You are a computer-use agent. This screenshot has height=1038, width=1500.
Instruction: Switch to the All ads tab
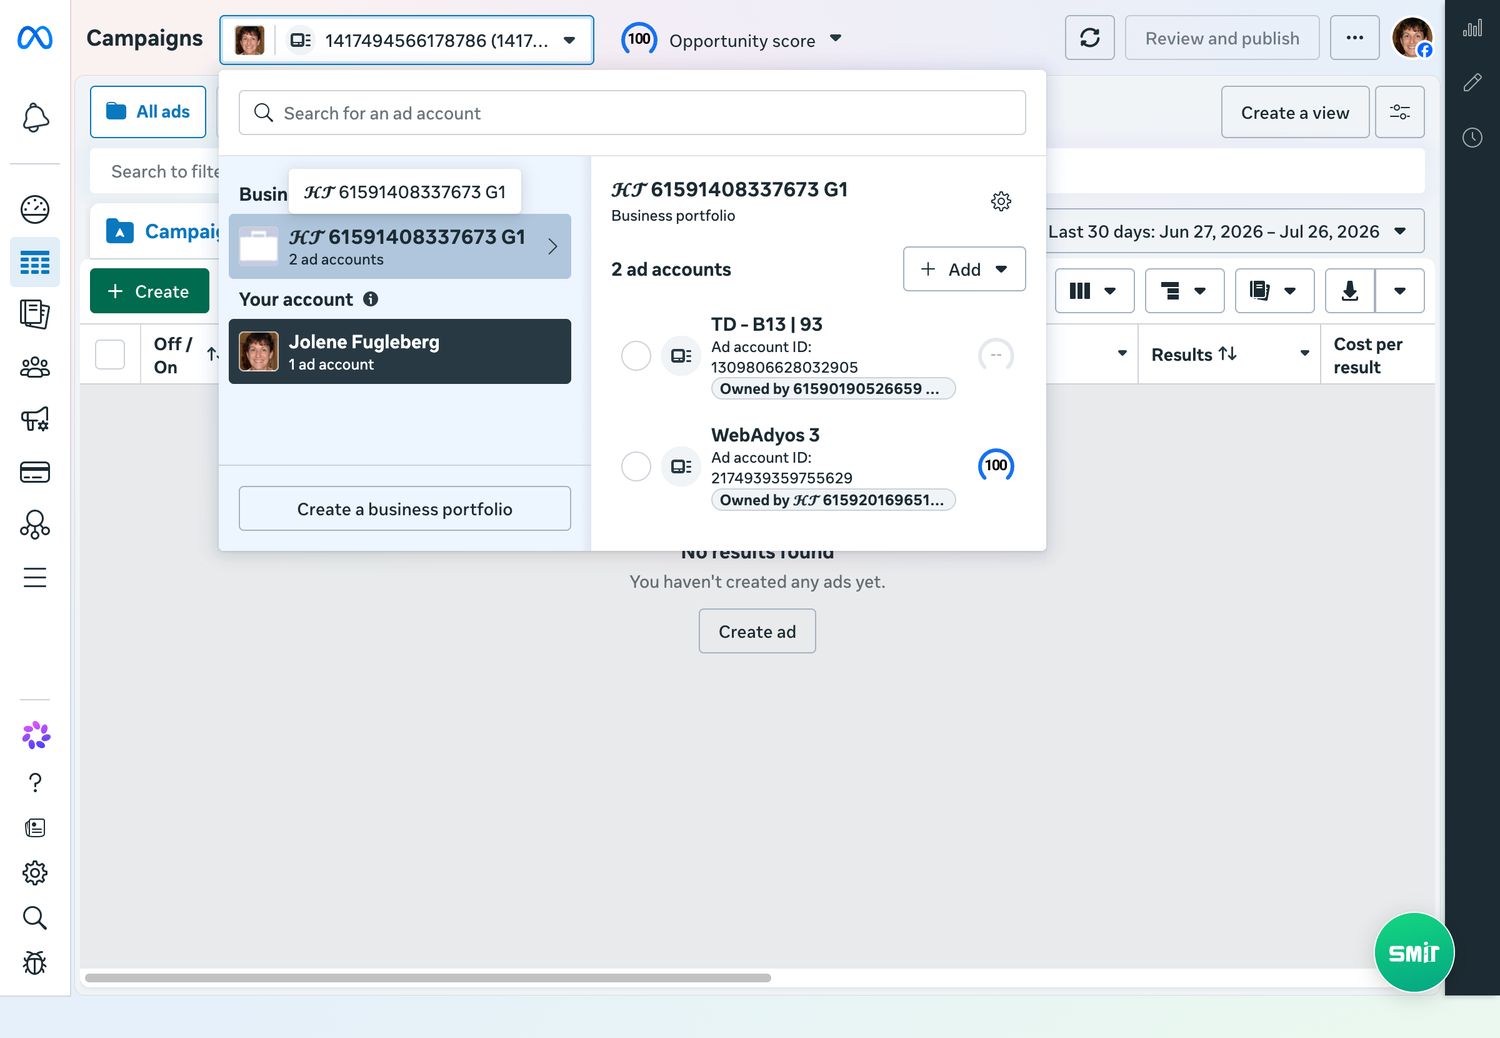point(148,112)
